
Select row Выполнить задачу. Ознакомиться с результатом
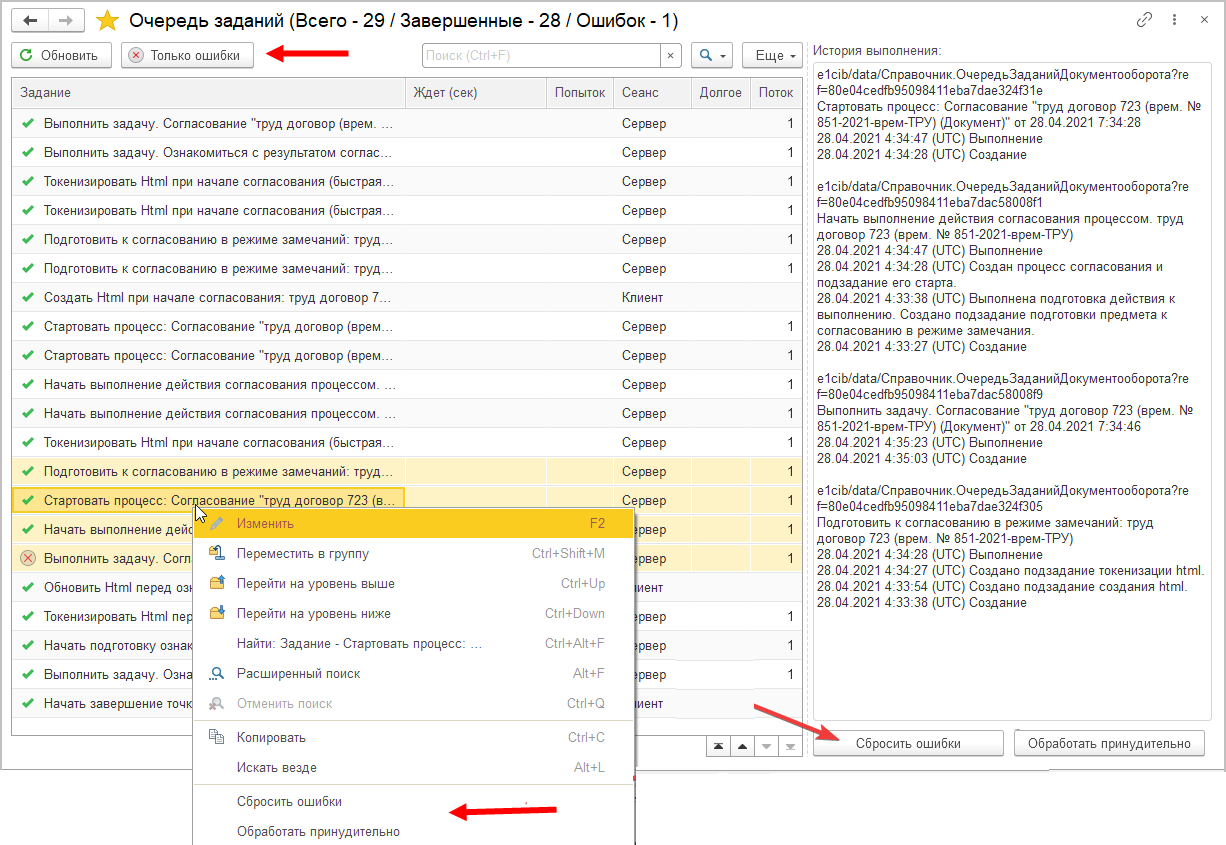pyautogui.click(x=407, y=152)
